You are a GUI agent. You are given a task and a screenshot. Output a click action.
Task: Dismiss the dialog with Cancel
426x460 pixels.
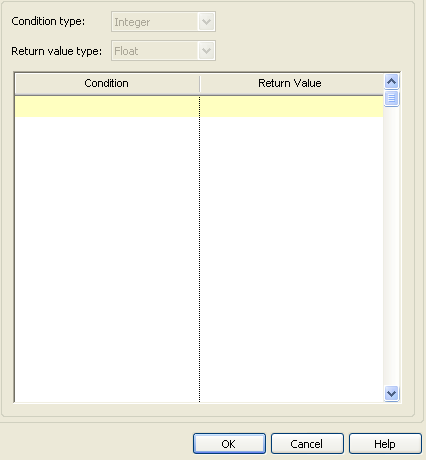pos(307,444)
